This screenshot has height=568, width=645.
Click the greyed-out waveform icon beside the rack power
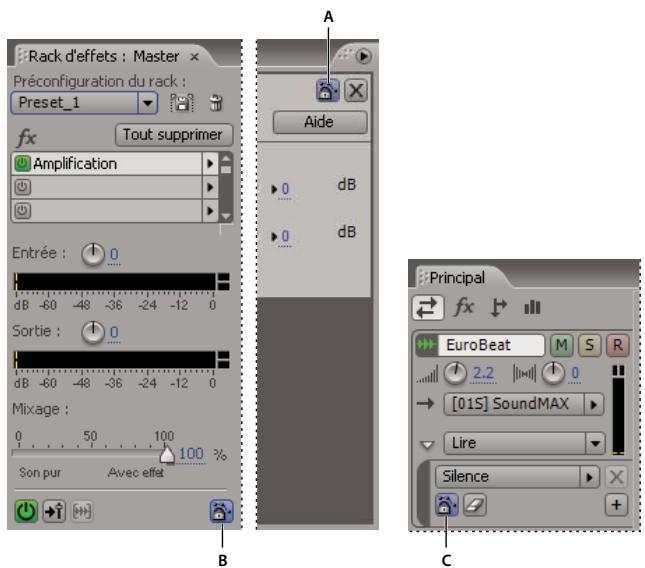[82, 511]
